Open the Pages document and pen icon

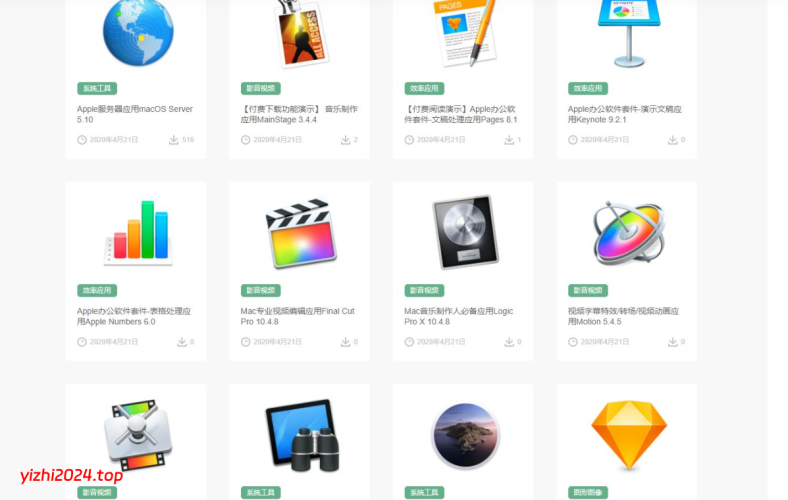tap(465, 33)
